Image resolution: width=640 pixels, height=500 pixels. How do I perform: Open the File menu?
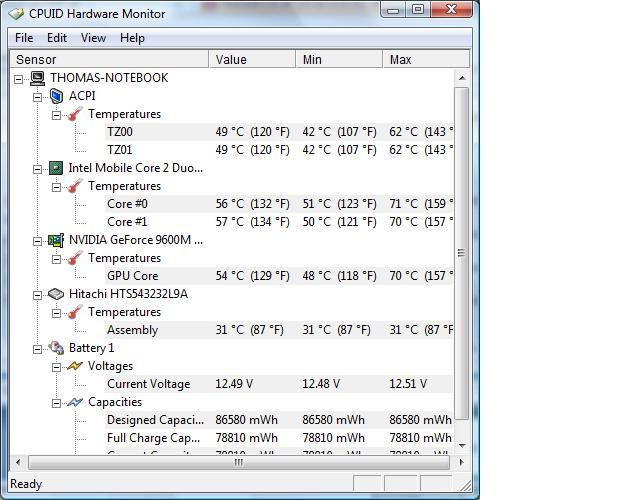click(x=24, y=38)
